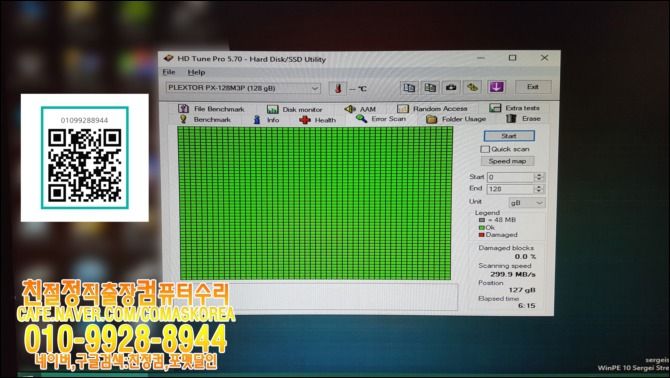Switch to the Benchmark tab
Image resolution: width=670 pixels, height=378 pixels.
206,120
